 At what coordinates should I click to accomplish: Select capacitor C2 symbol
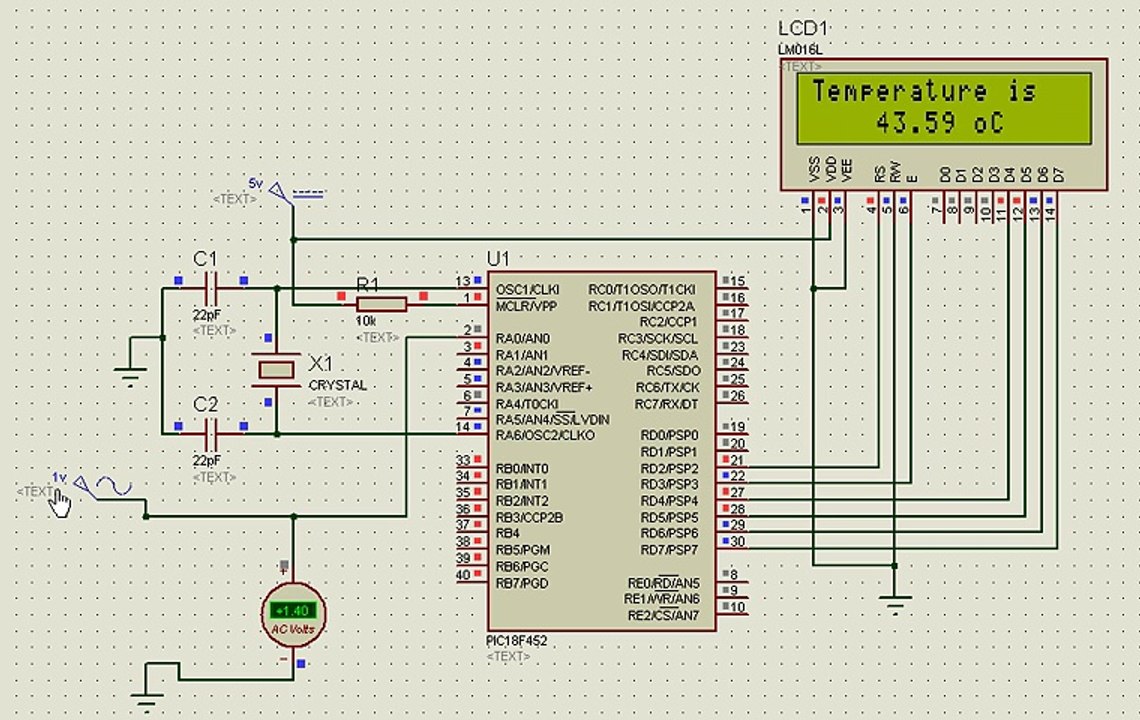coord(210,434)
